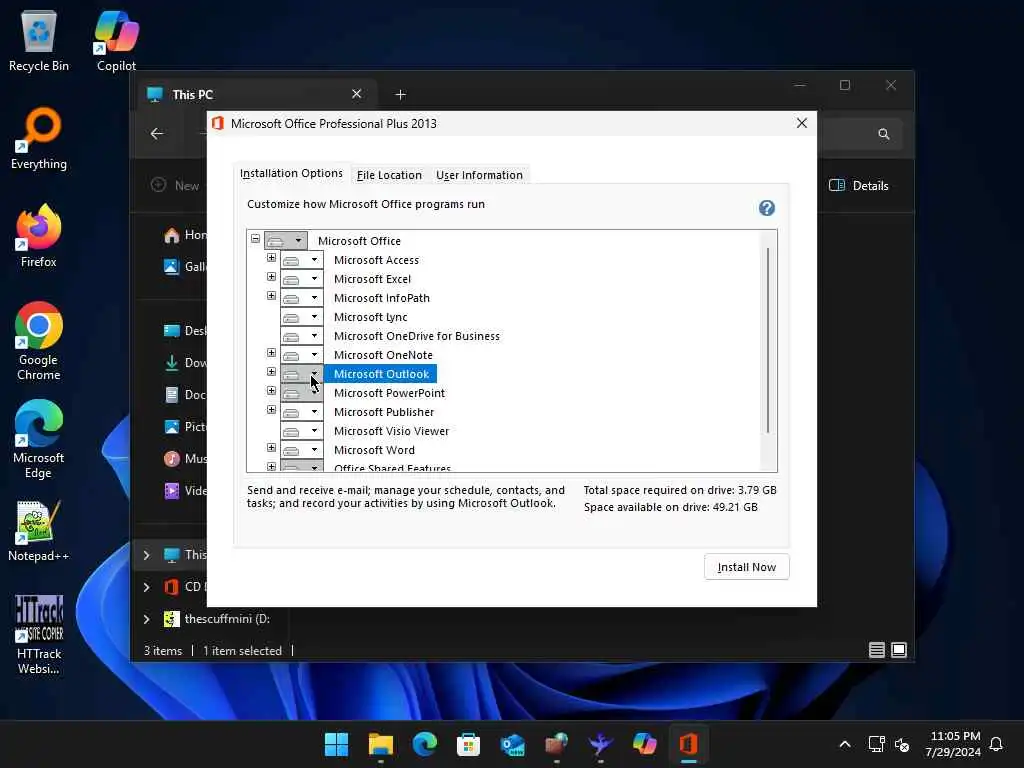This screenshot has width=1024, height=768.
Task: Switch to large thumbnails view in Explorer
Action: click(x=899, y=650)
